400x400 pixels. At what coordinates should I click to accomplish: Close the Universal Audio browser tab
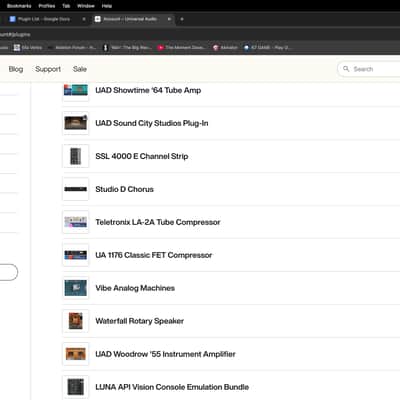coord(169,19)
